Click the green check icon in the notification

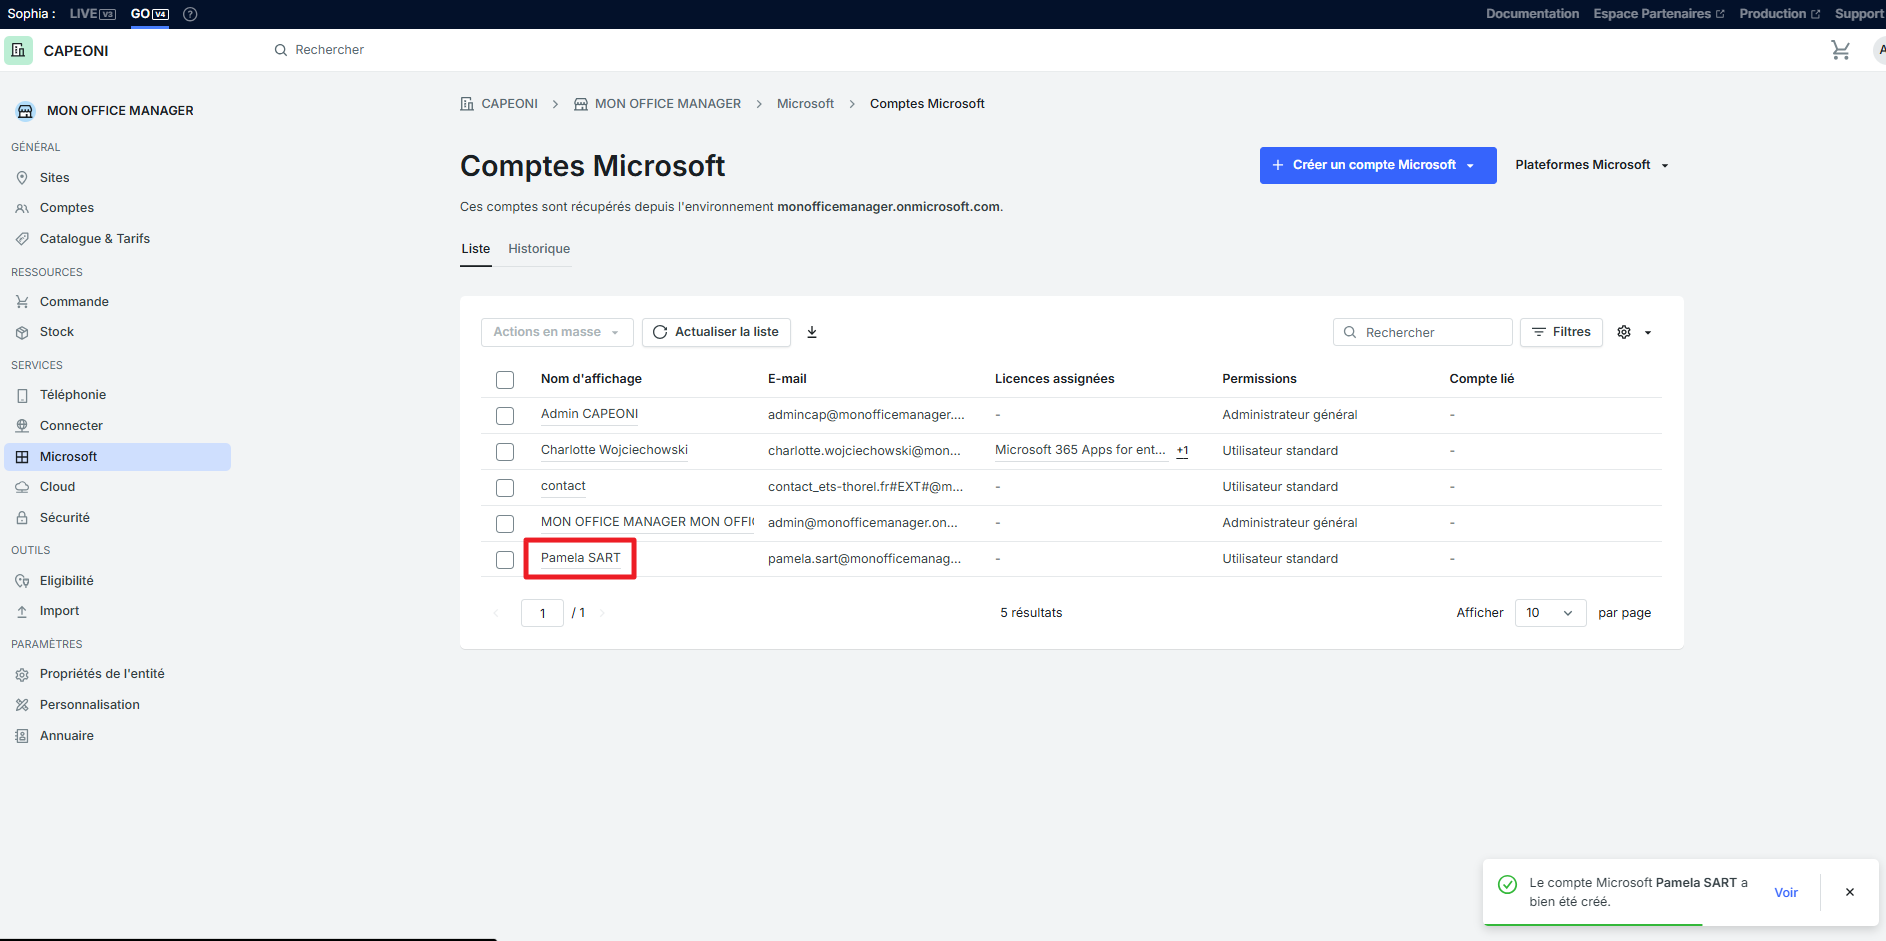(1507, 884)
